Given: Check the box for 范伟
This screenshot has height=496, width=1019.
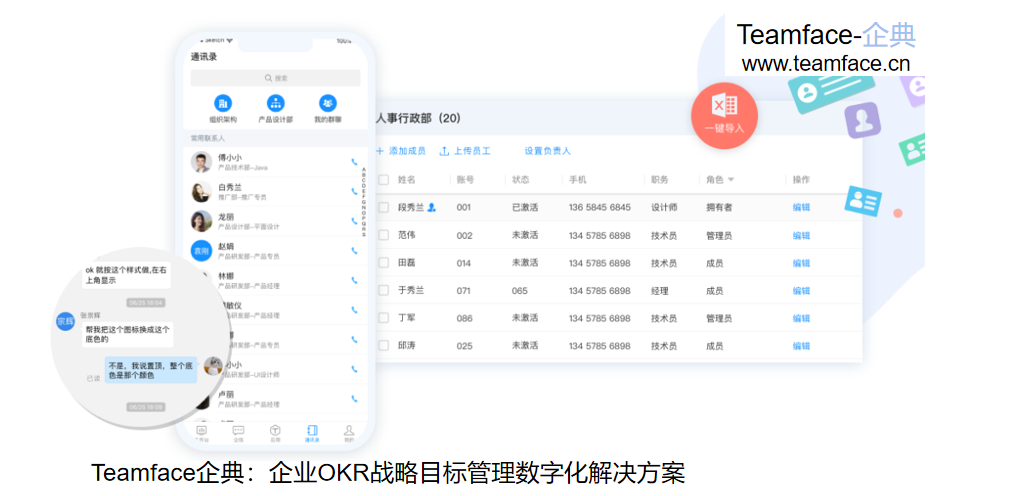Looking at the screenshot, I should point(384,235).
